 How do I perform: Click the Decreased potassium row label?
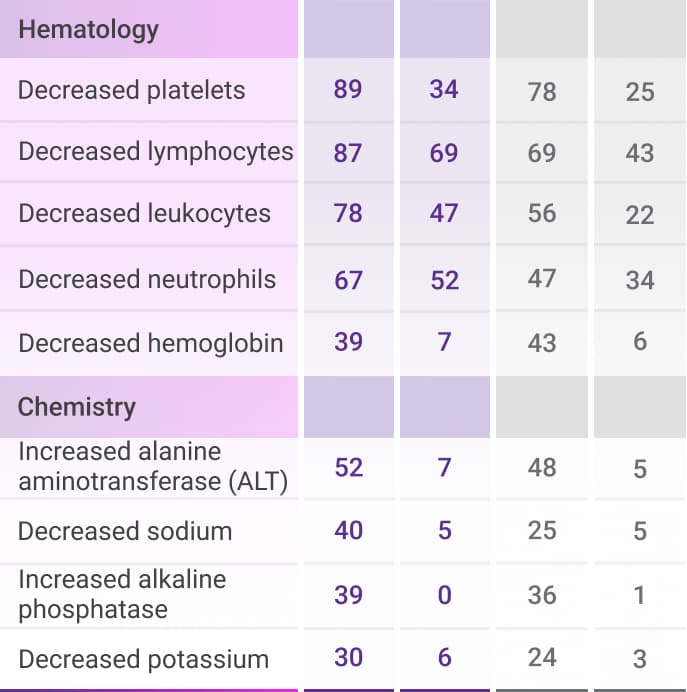[144, 659]
